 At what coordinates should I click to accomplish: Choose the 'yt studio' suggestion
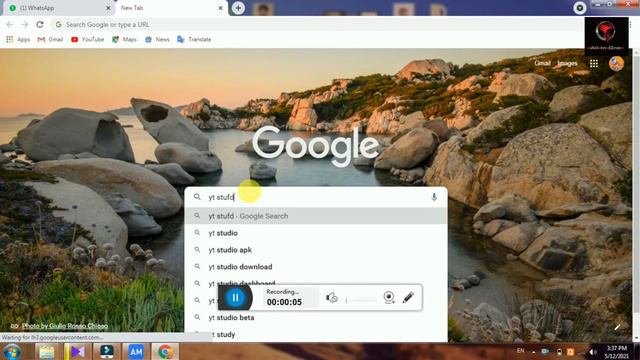[316, 233]
